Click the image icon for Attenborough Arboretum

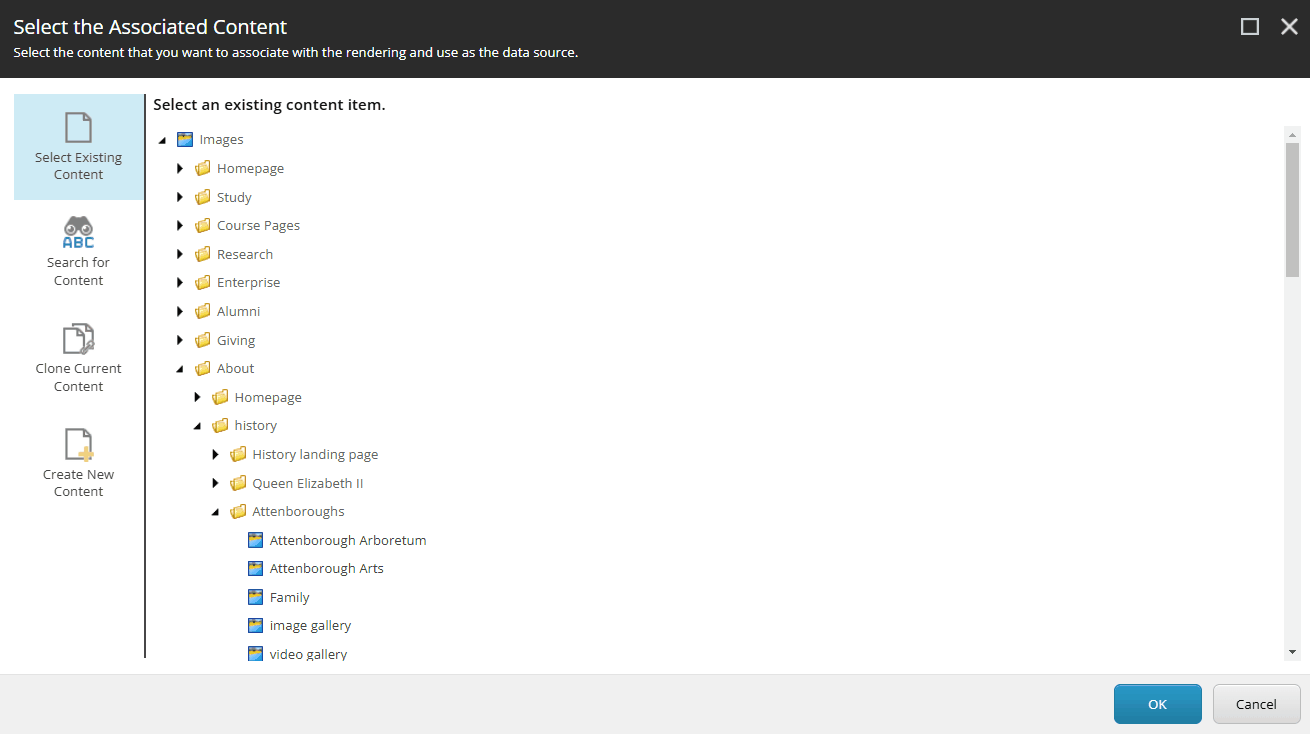(x=256, y=540)
